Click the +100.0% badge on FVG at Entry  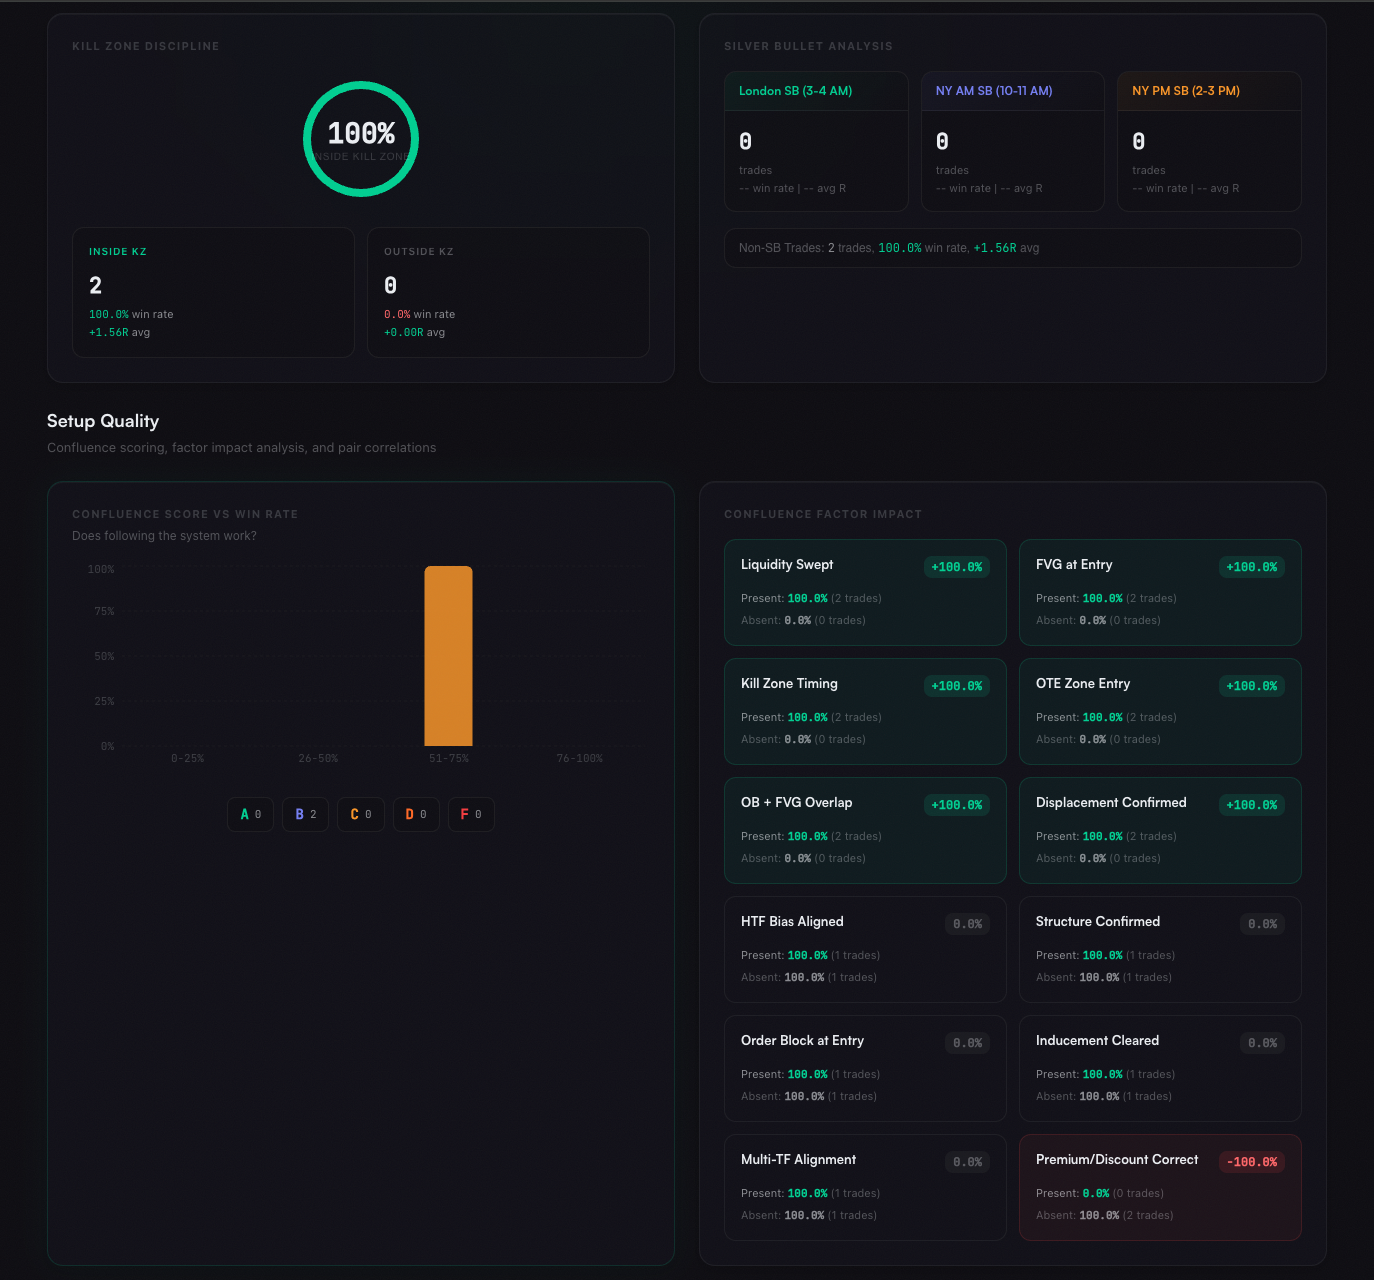click(x=1251, y=567)
